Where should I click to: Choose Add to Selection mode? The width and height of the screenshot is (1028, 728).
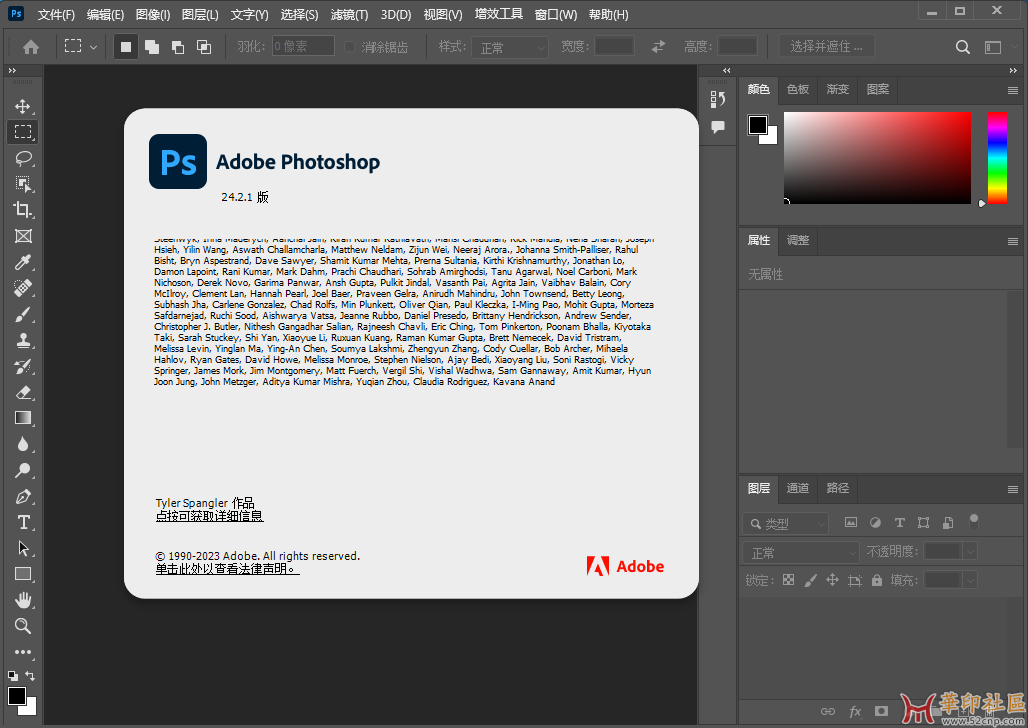[x=152, y=47]
